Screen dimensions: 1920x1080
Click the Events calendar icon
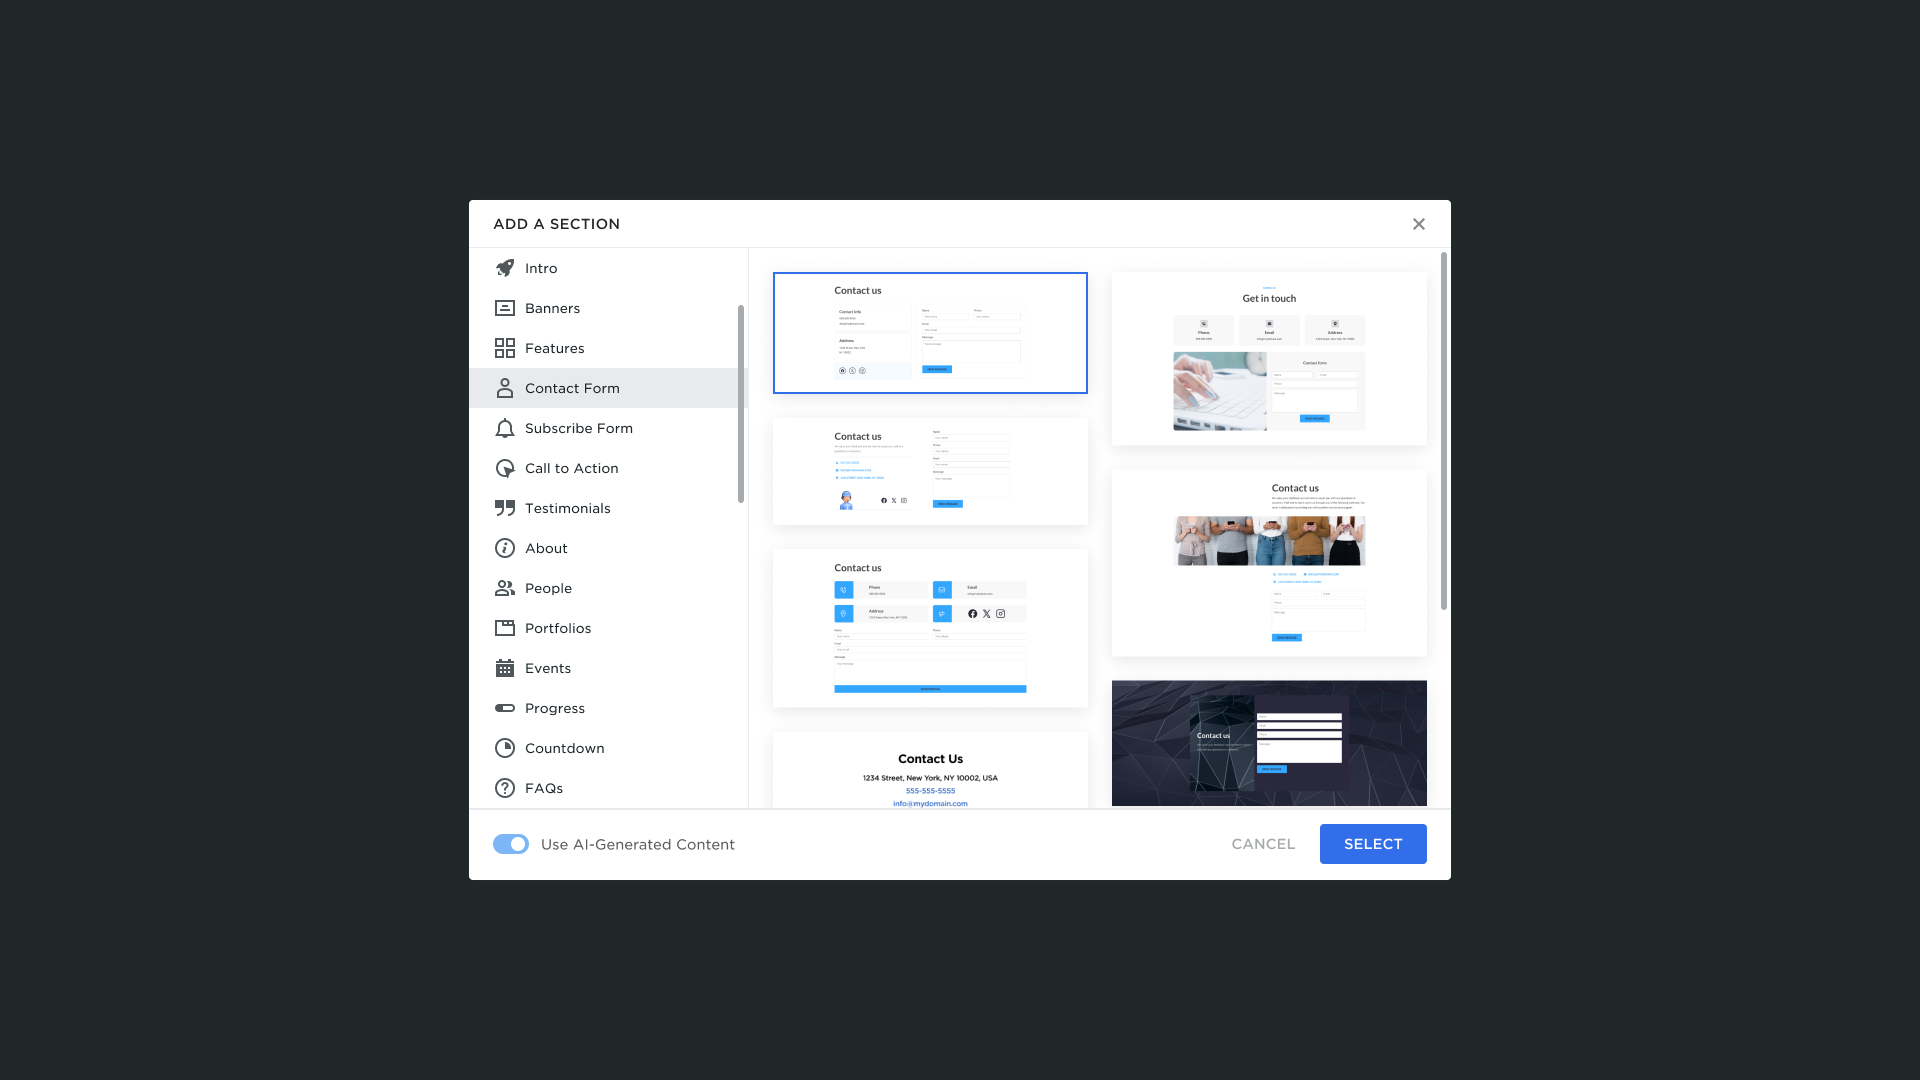pos(505,668)
